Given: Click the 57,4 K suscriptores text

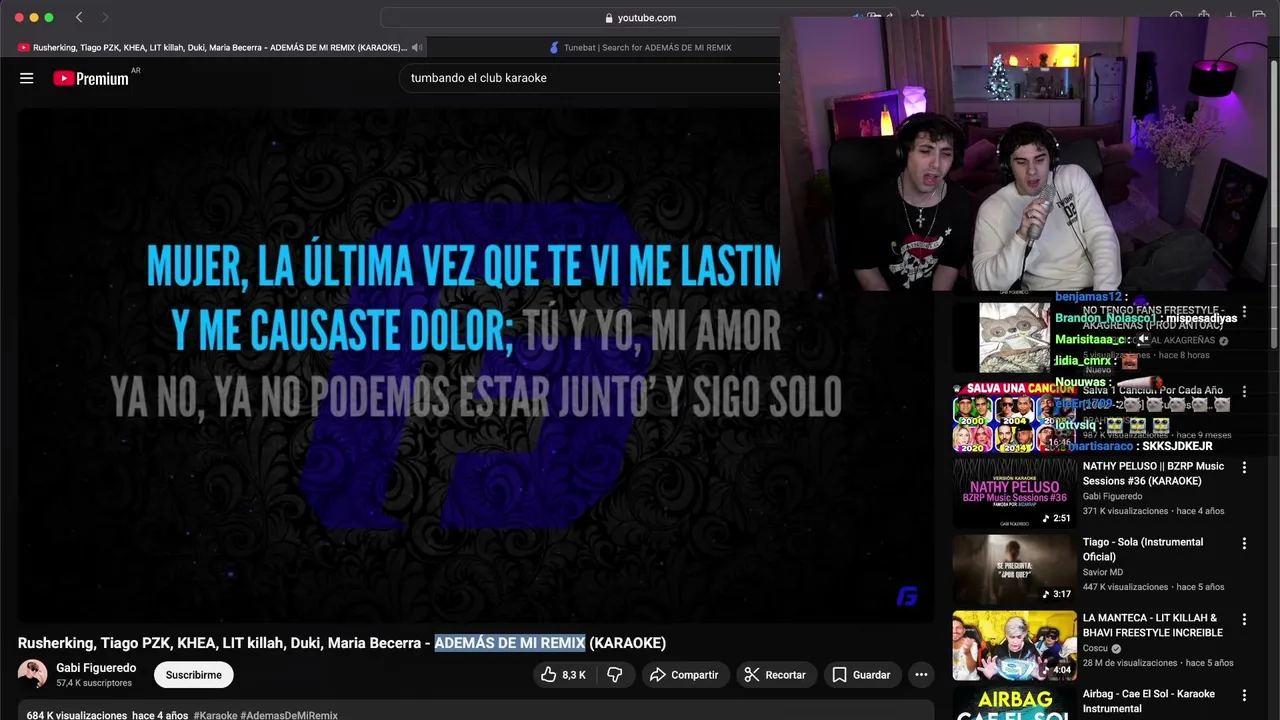Looking at the screenshot, I should click(x=94, y=683).
